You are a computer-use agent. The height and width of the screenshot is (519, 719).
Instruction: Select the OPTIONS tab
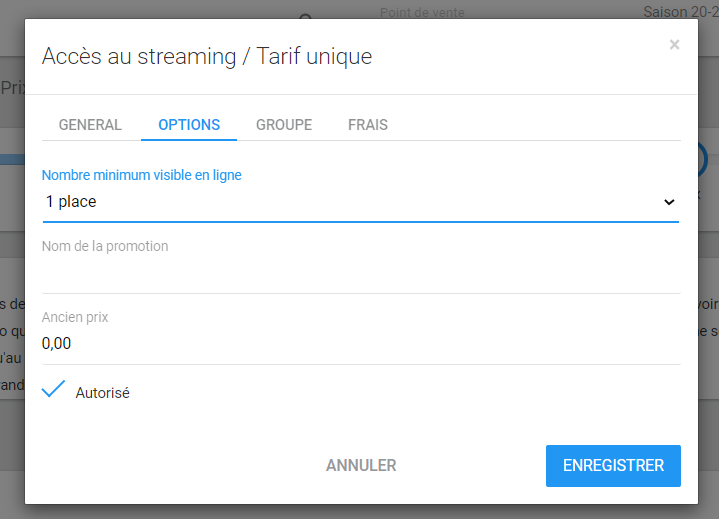pyautogui.click(x=189, y=125)
